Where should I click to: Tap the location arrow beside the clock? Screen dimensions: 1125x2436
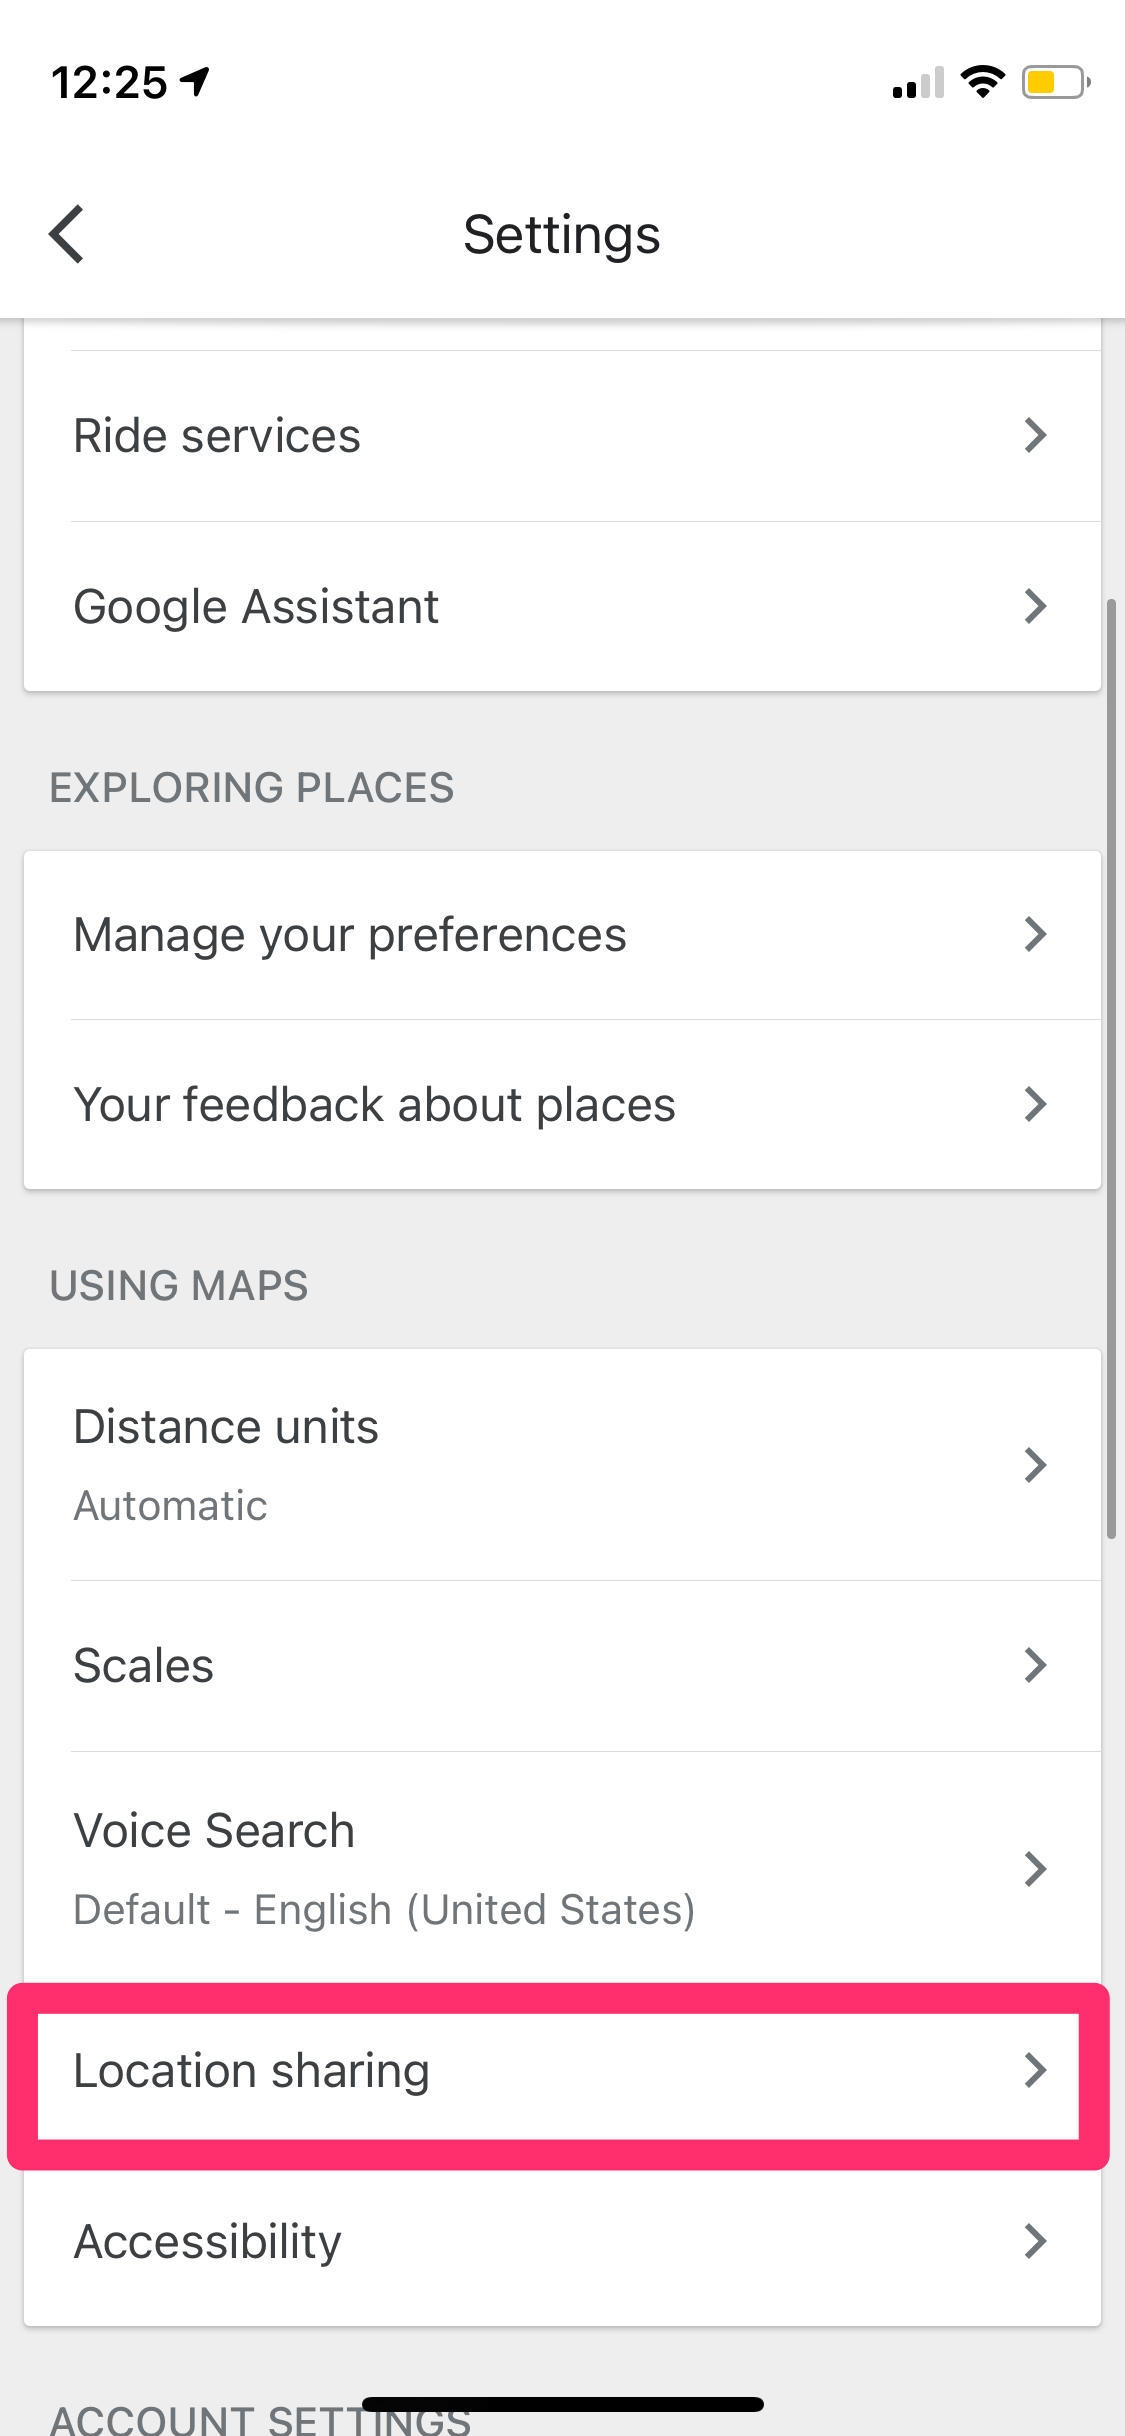[x=195, y=81]
